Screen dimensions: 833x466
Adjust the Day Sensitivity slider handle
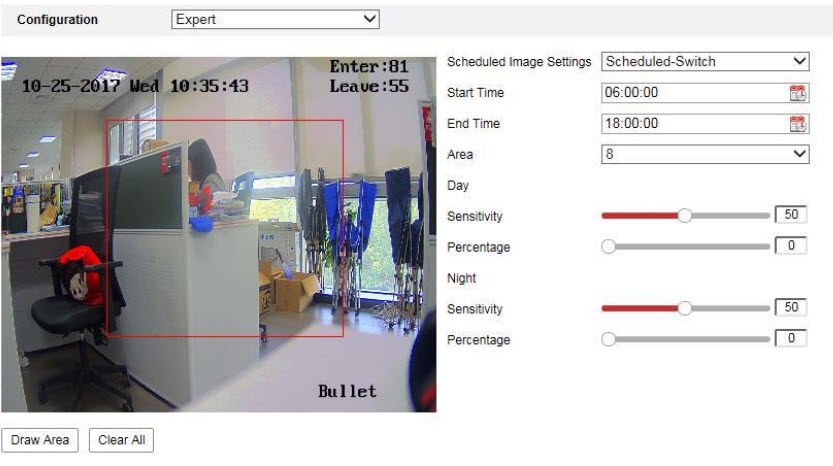point(685,216)
